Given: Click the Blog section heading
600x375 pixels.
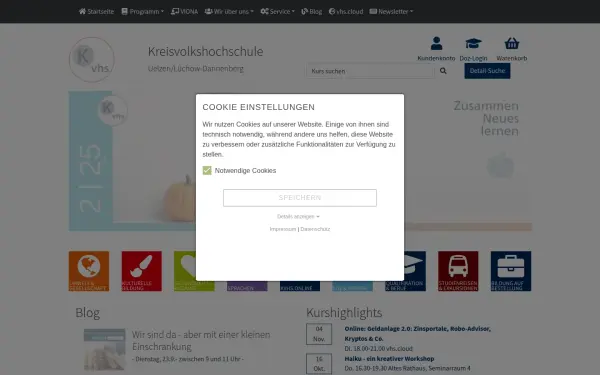Looking at the screenshot, I should pyautogui.click(x=88, y=313).
